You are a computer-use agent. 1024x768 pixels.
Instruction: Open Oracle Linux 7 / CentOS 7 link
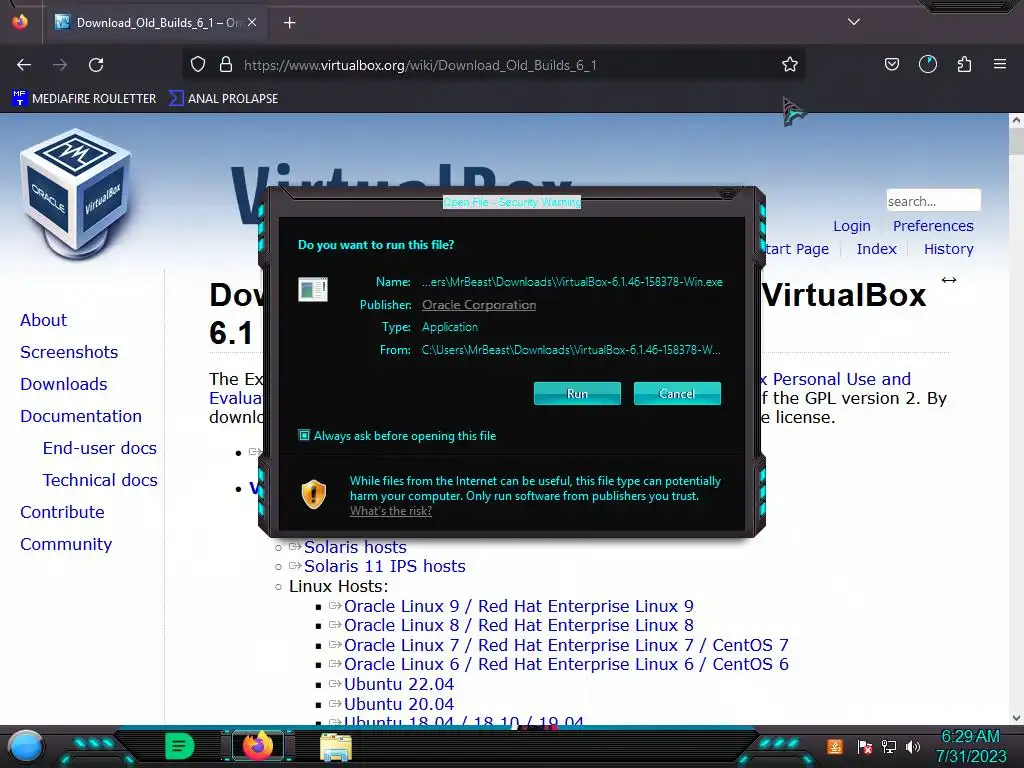tap(566, 645)
